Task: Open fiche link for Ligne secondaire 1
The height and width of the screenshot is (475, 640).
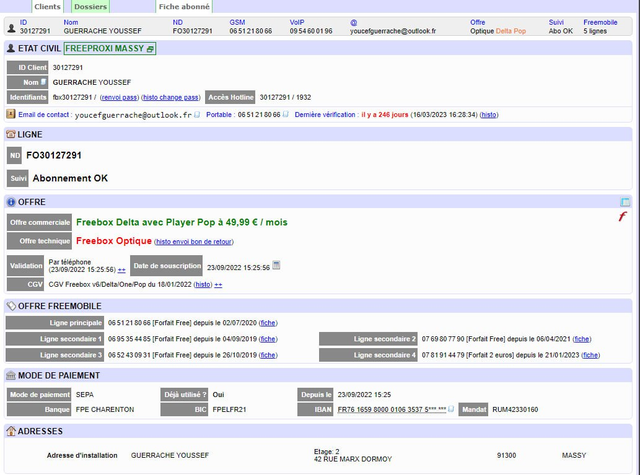Action: (x=268, y=339)
